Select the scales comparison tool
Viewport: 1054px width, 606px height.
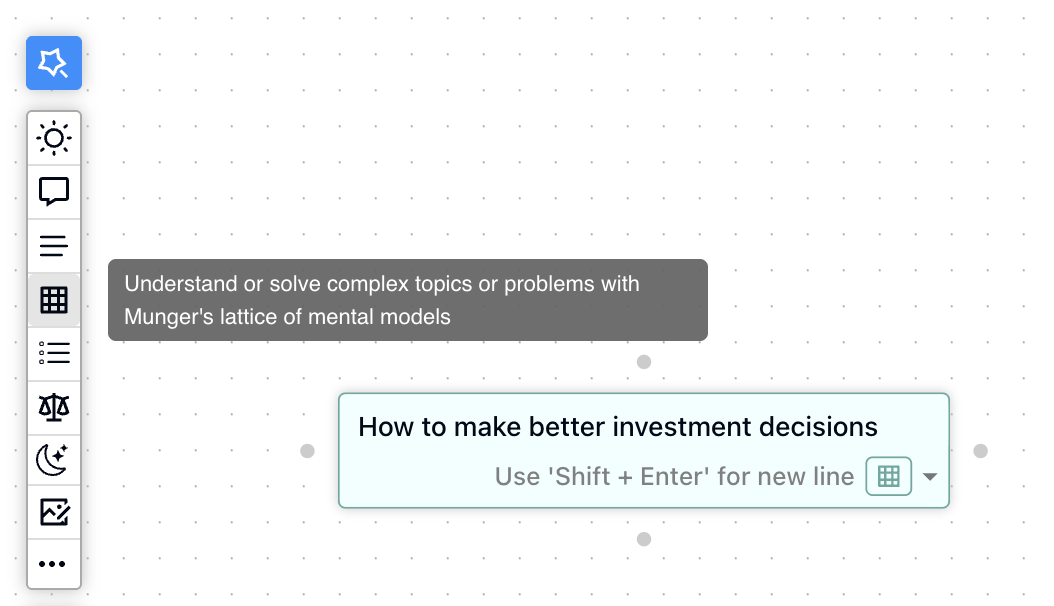[x=53, y=407]
